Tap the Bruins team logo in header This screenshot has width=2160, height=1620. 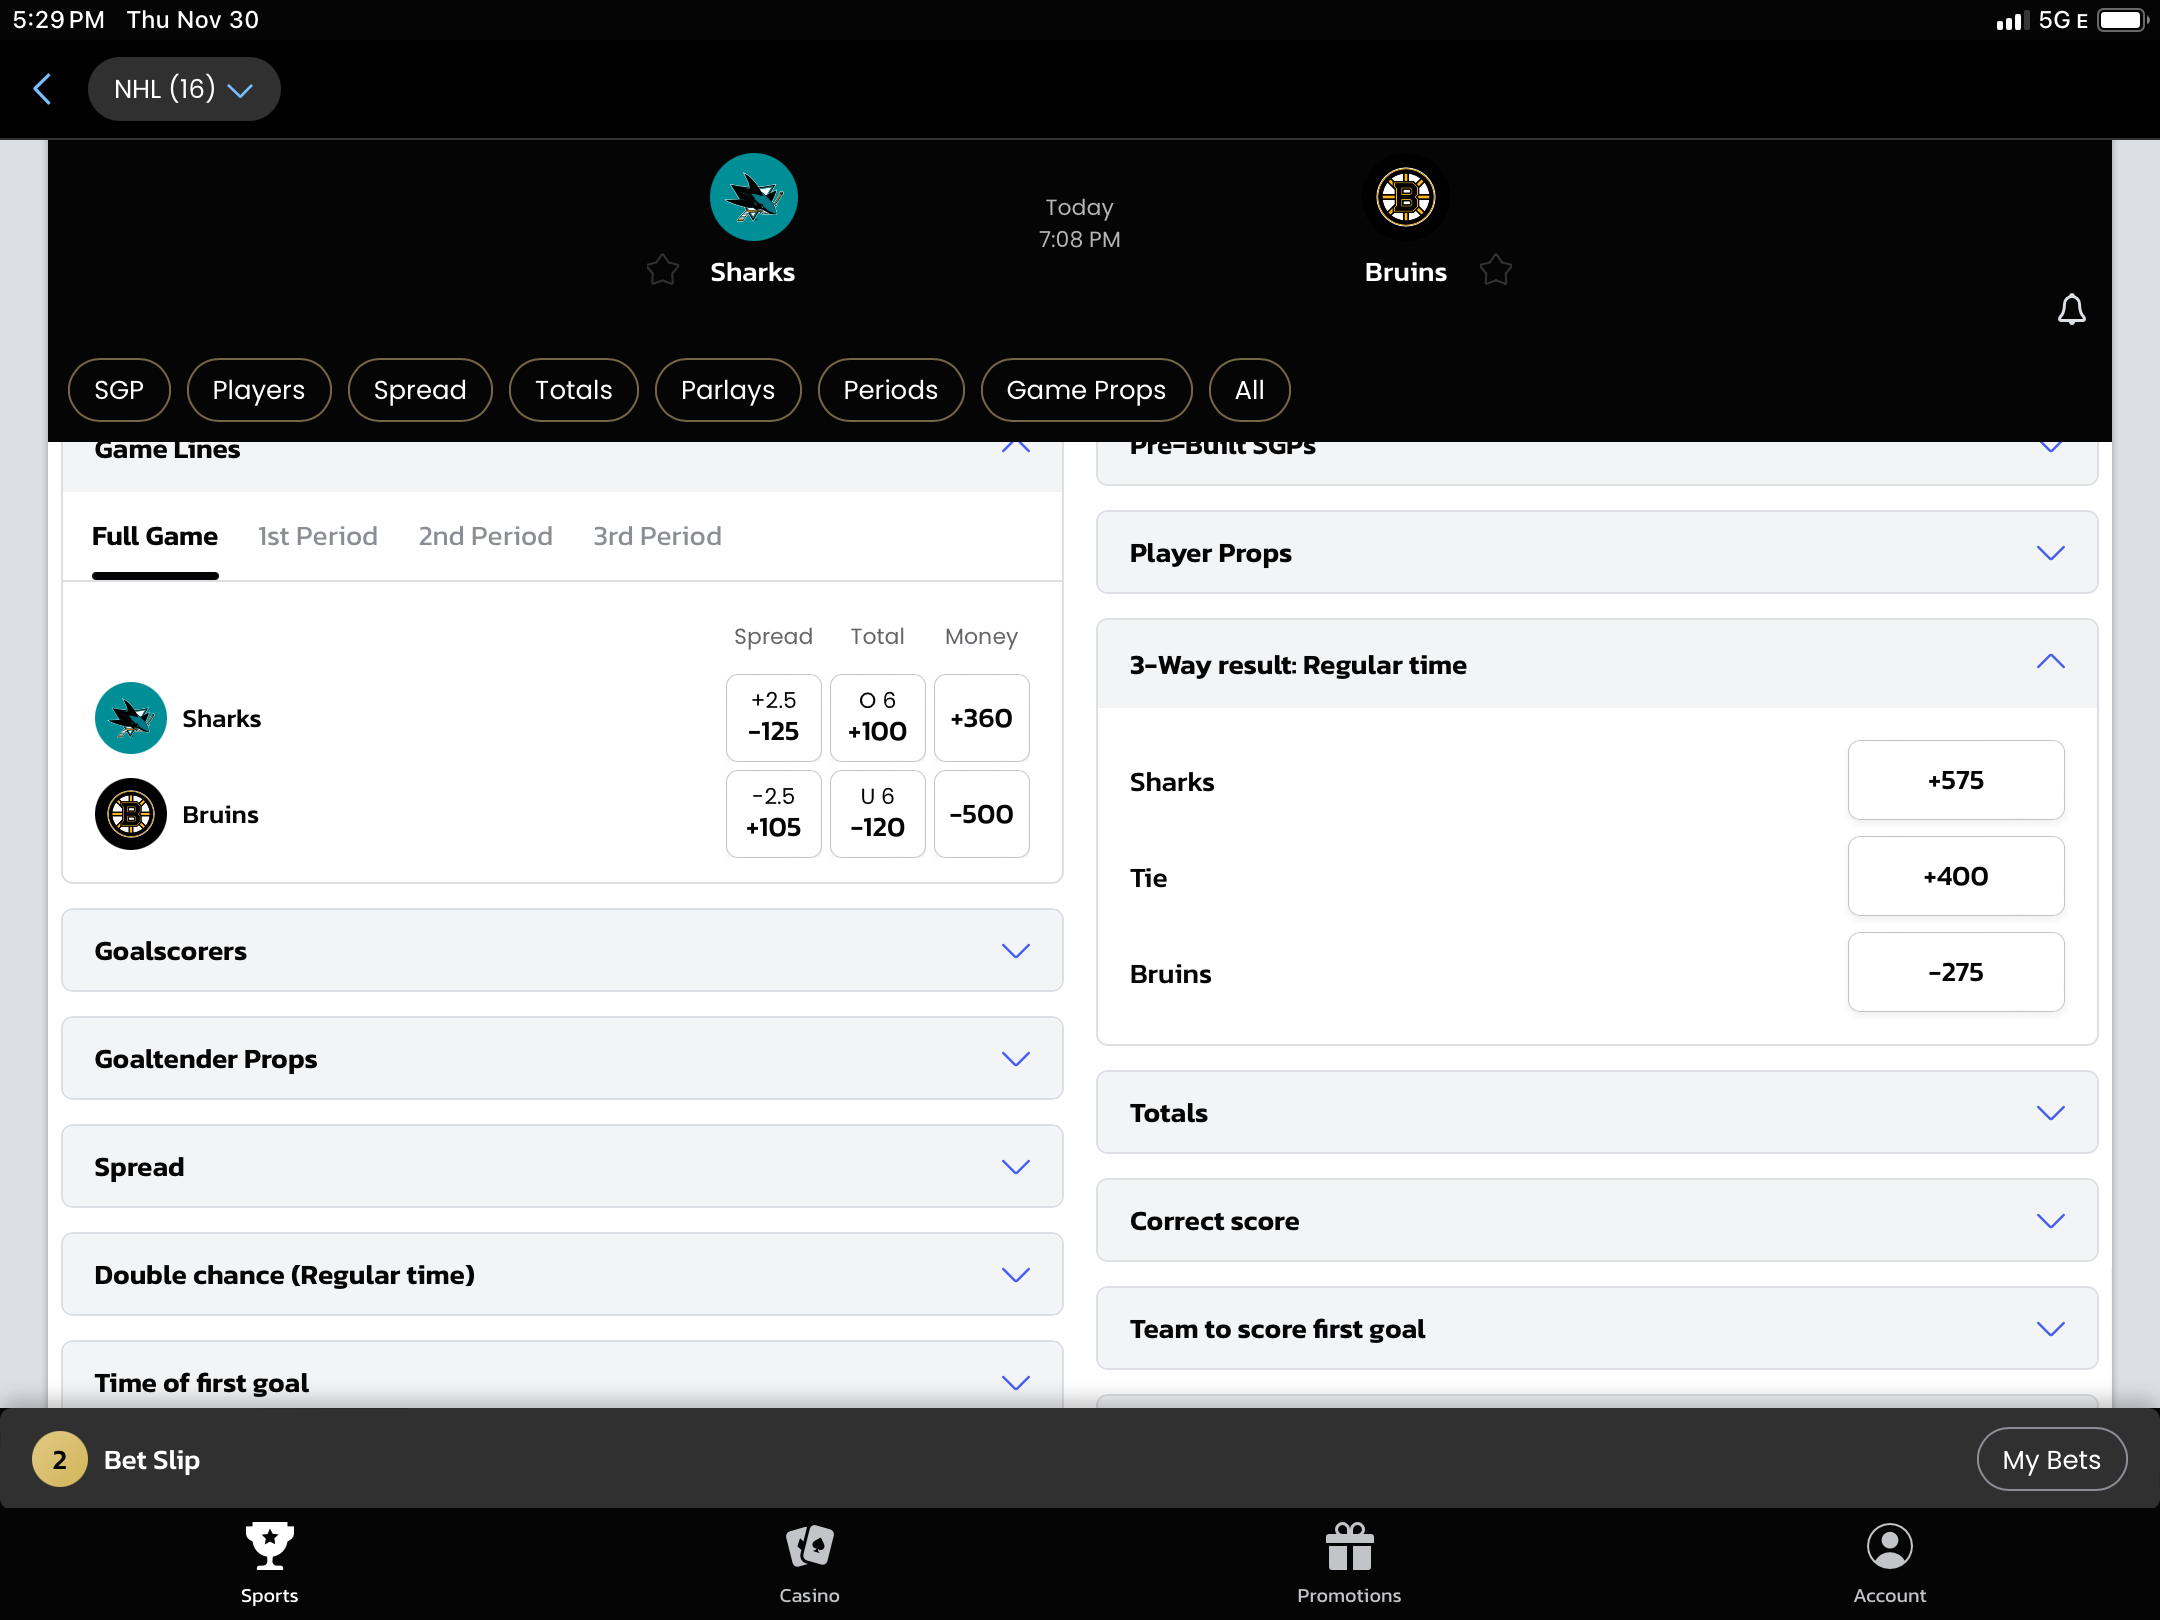[x=1405, y=197]
